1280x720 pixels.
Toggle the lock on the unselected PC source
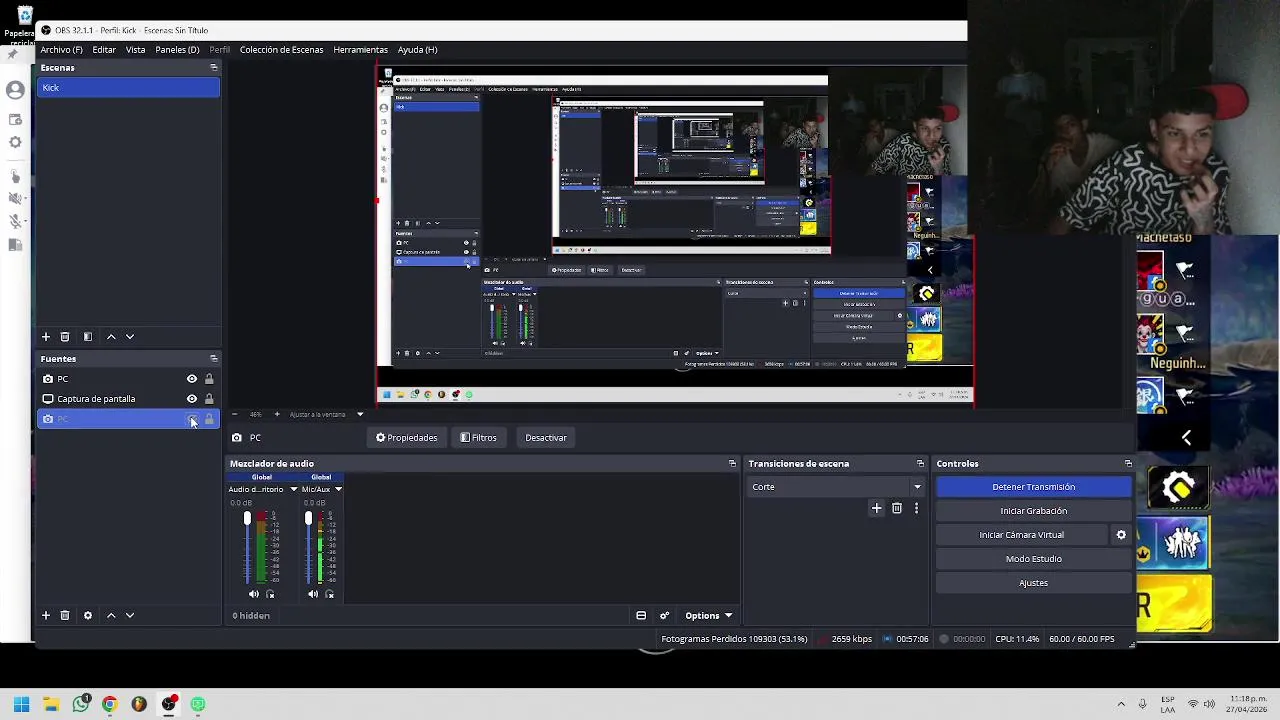click(x=209, y=379)
